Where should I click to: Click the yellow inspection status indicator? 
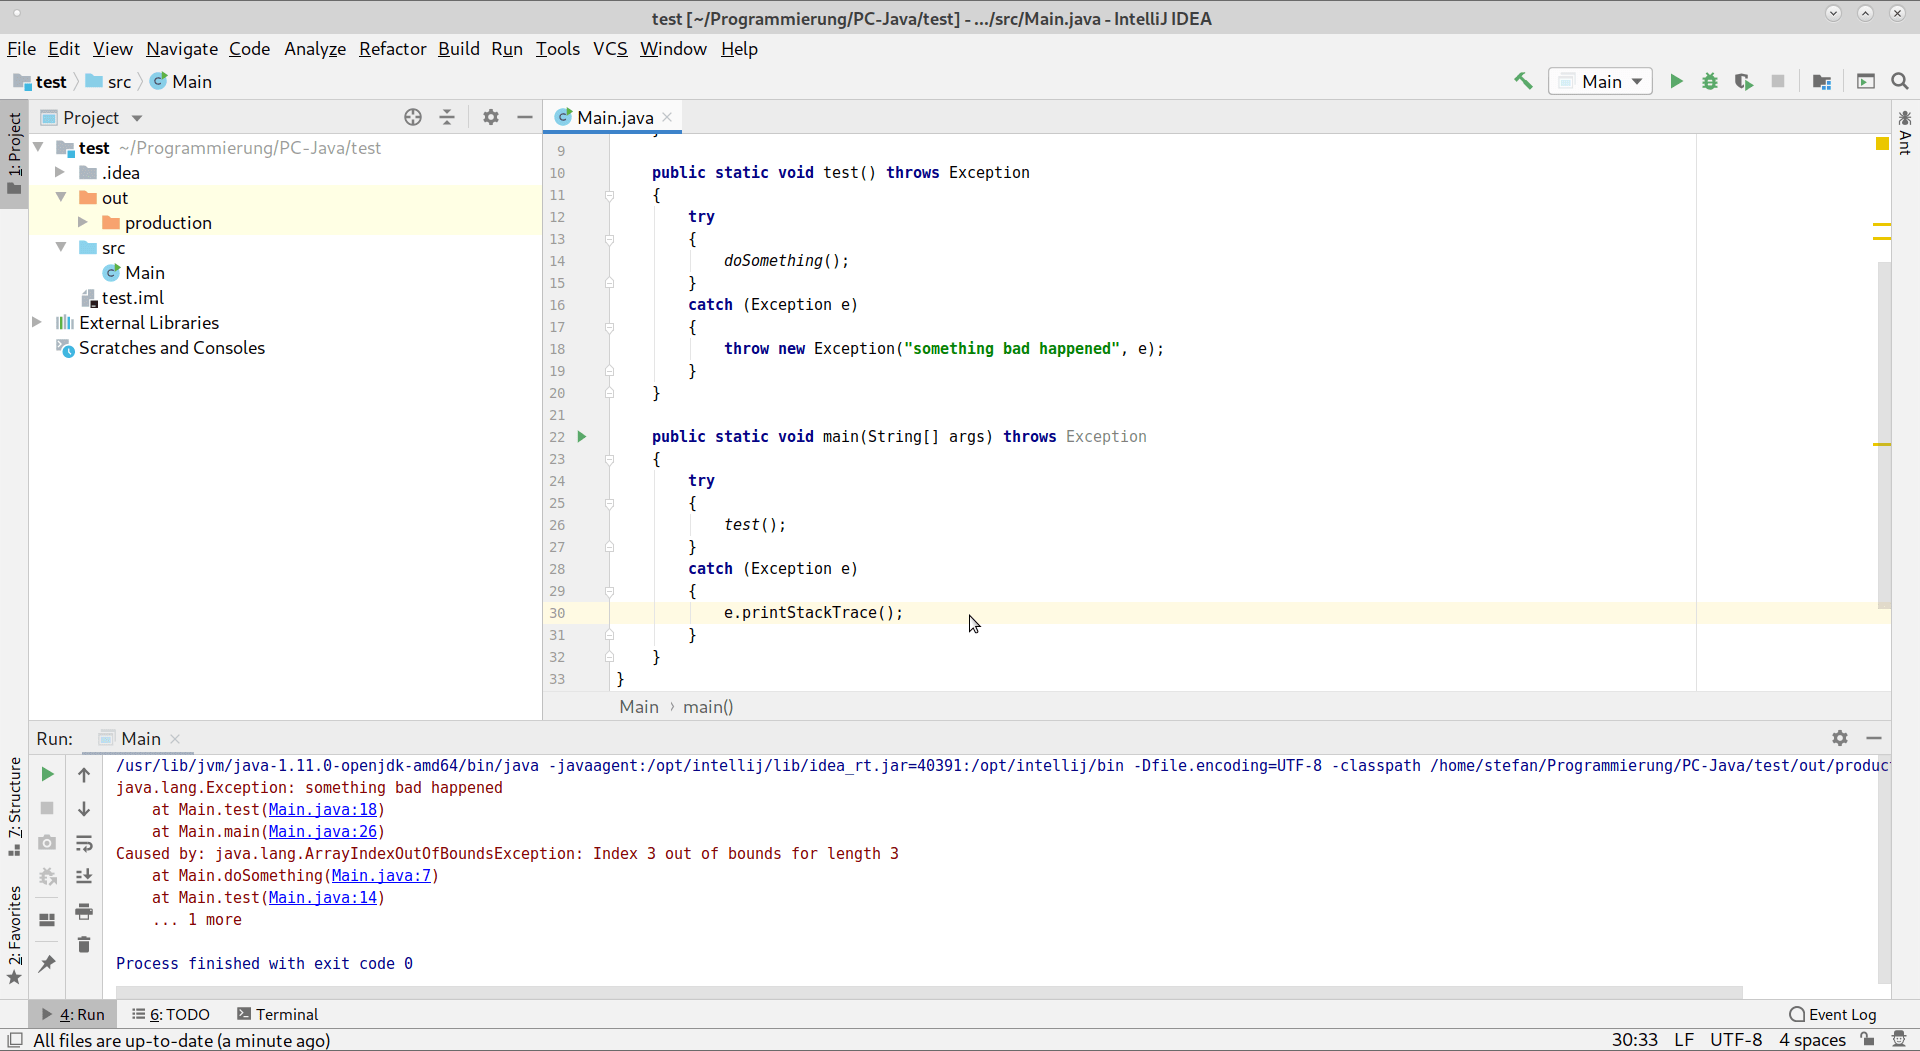click(x=1882, y=144)
